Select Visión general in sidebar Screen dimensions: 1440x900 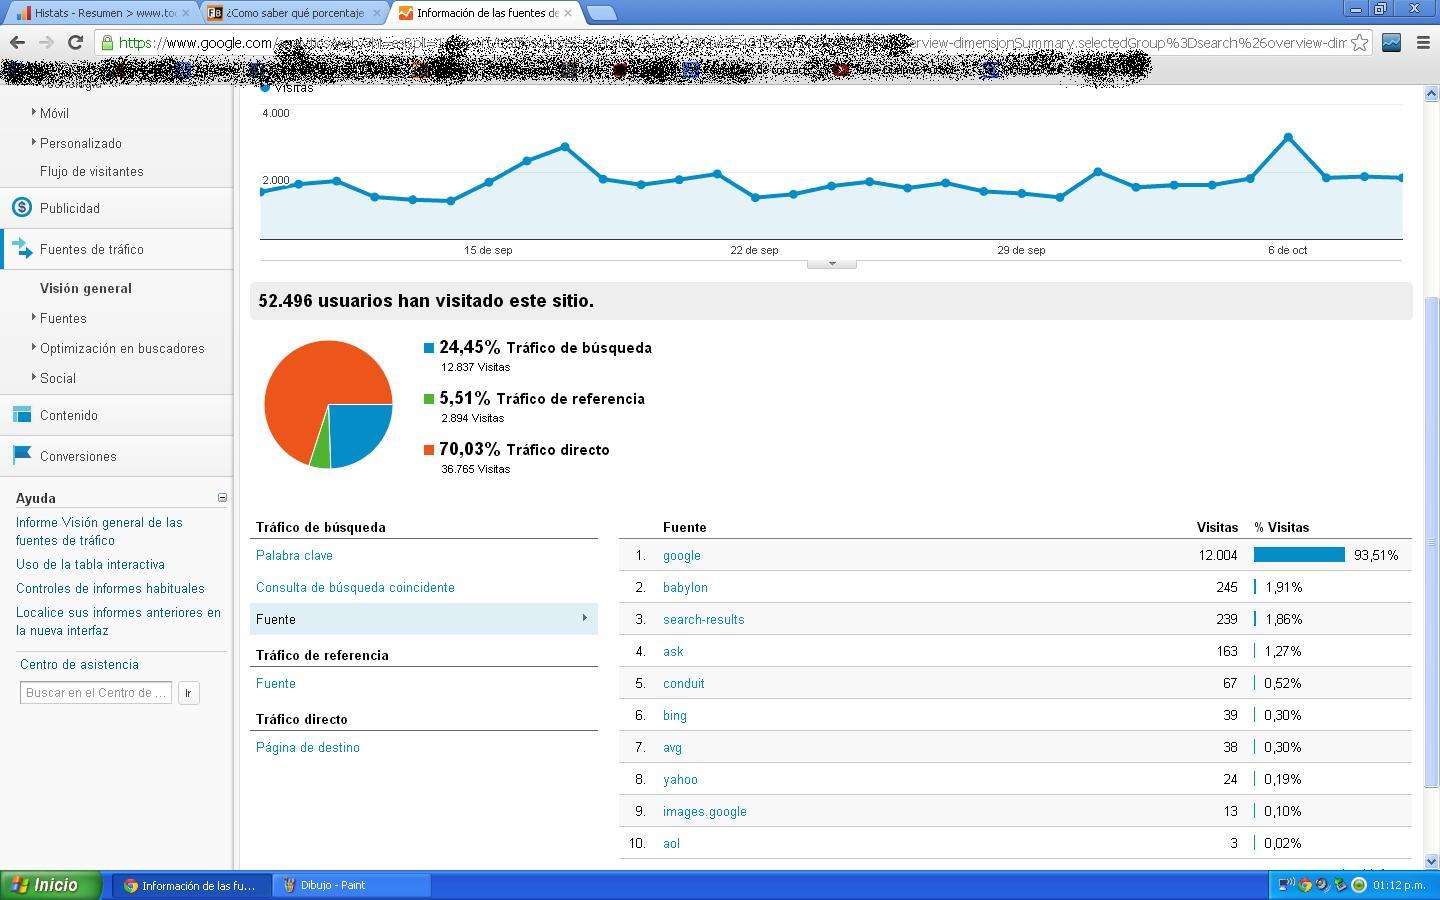[86, 288]
